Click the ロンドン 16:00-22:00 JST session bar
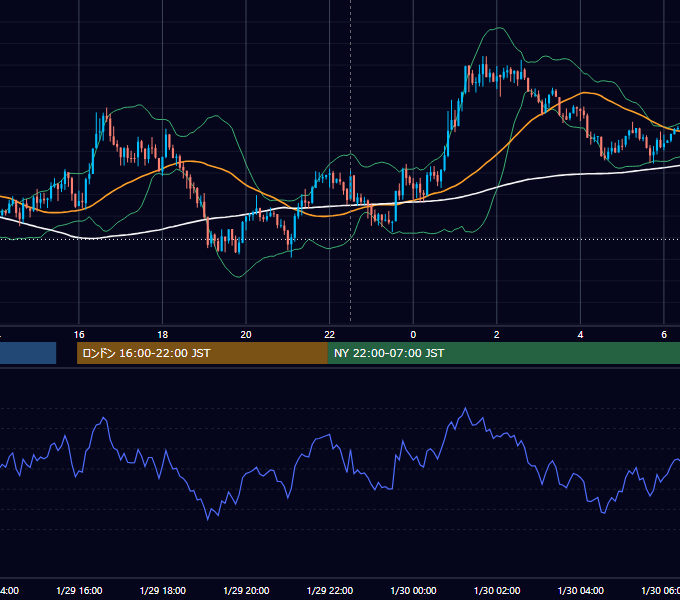The height and width of the screenshot is (600, 680). (x=202, y=353)
